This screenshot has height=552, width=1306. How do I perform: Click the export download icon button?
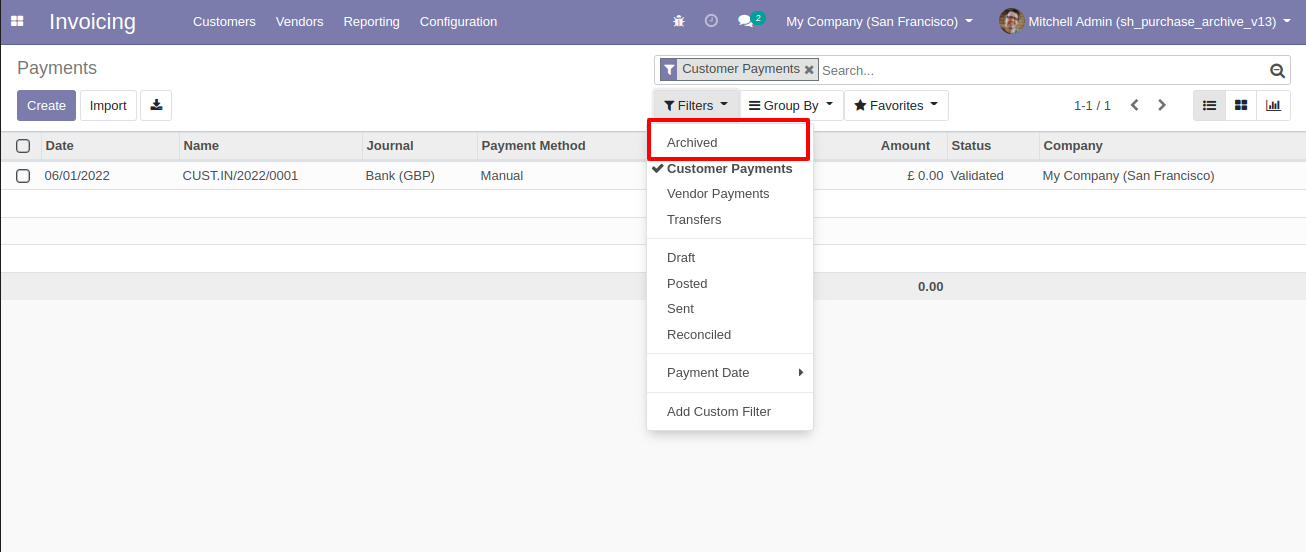pyautogui.click(x=156, y=105)
